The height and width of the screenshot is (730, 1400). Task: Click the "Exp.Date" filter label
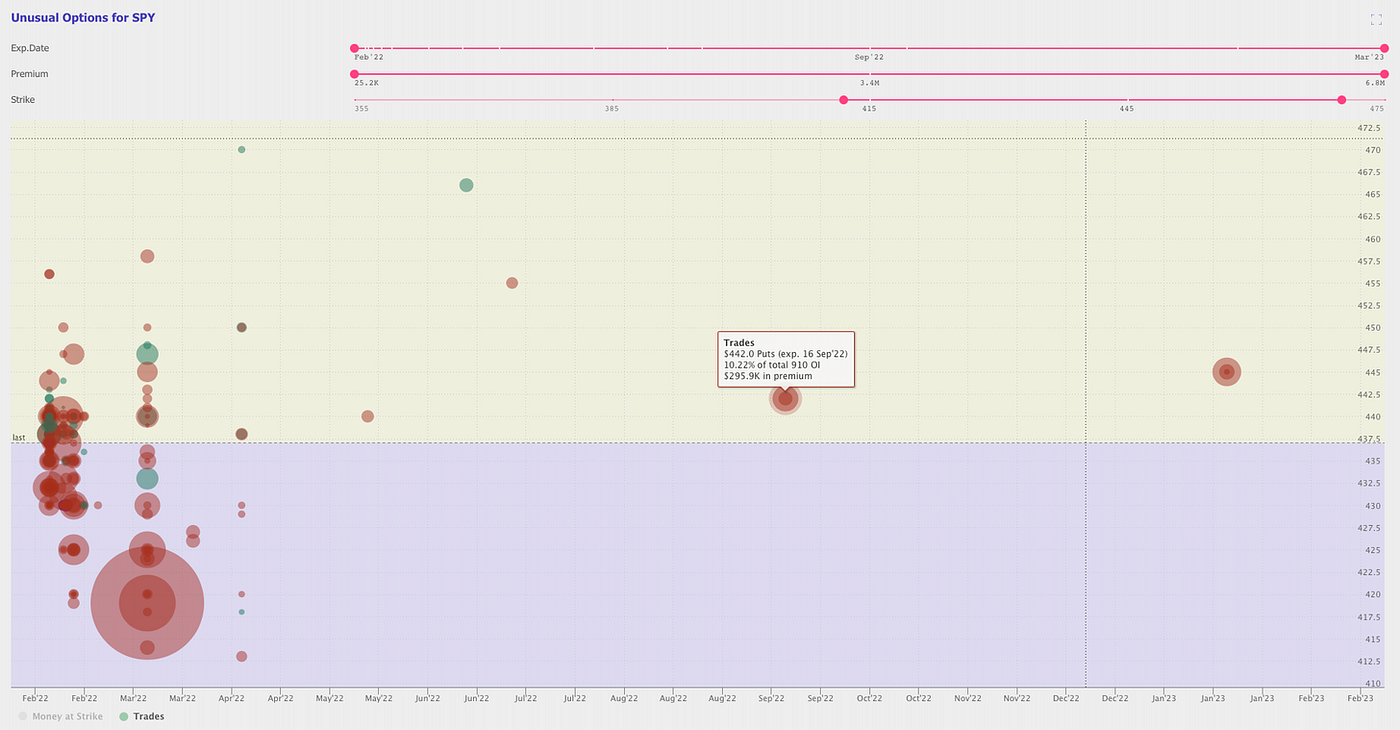click(30, 48)
